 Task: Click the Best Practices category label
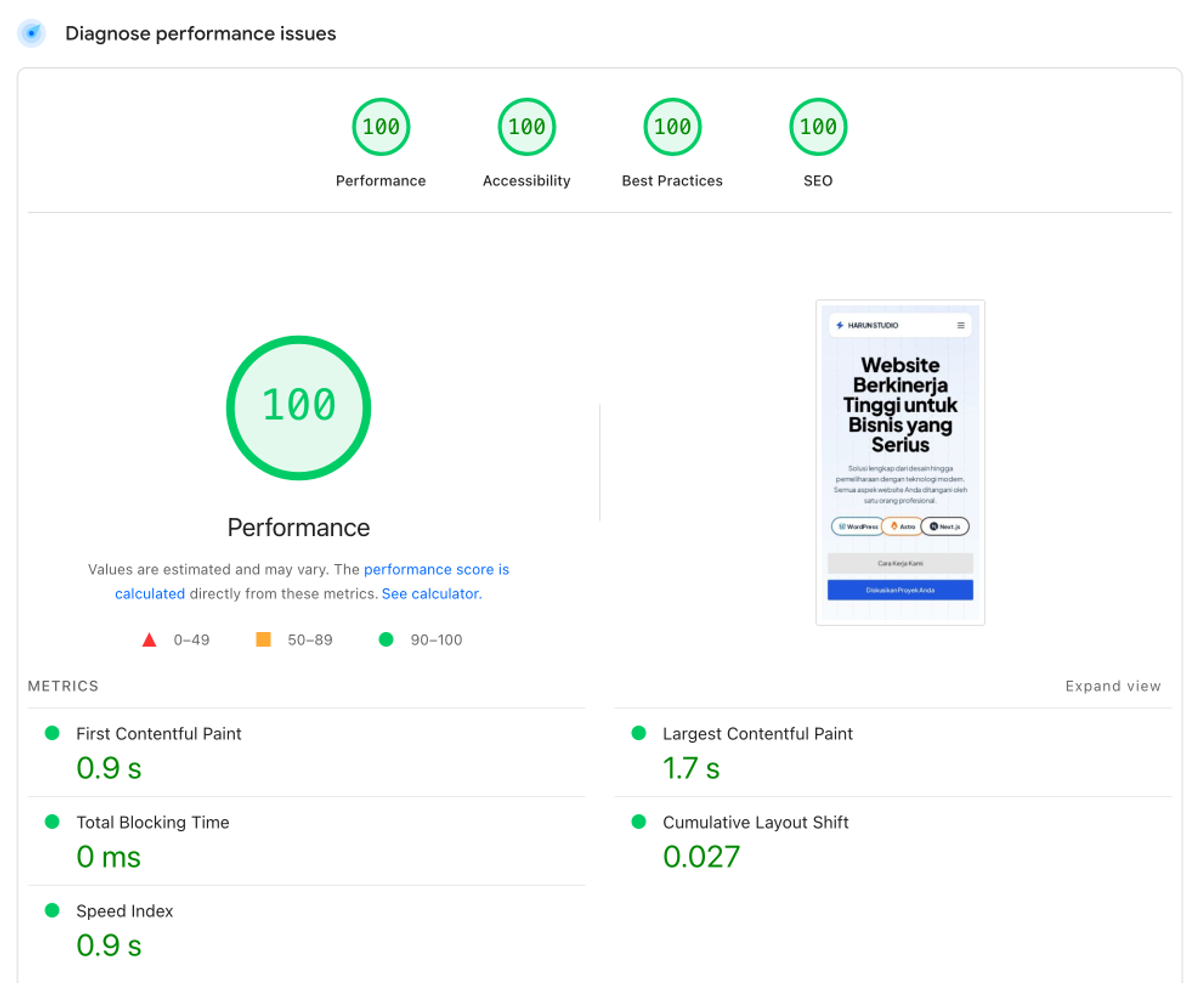(672, 181)
